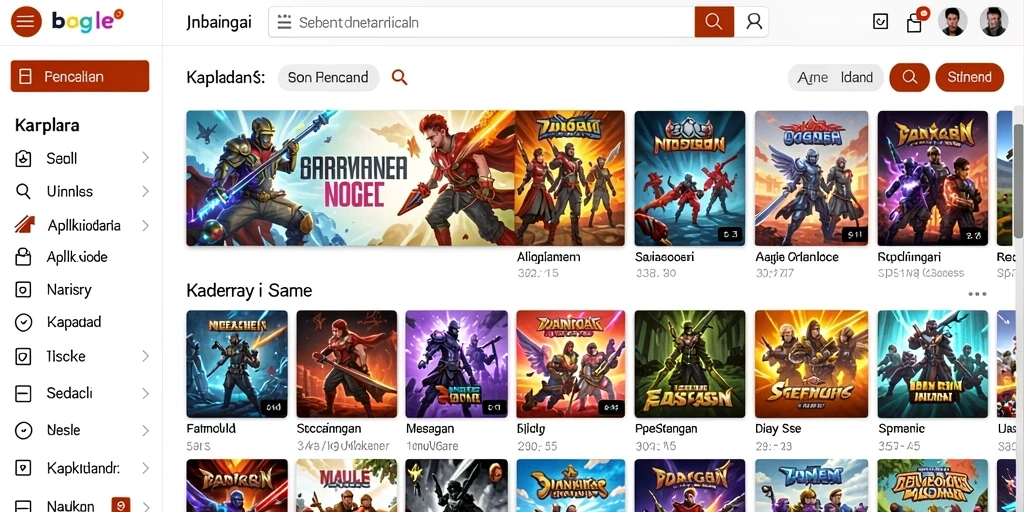Click the Nesle clock icon in the sidebar

point(24,430)
